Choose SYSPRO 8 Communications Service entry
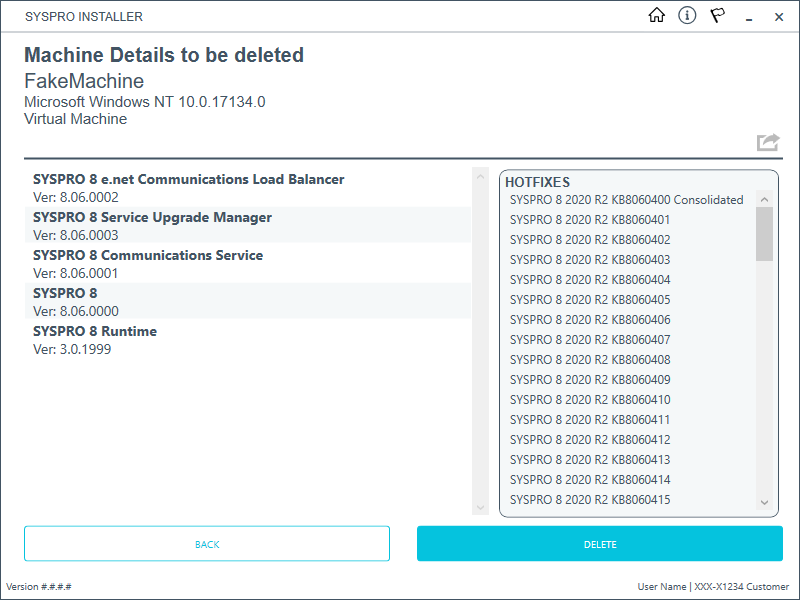800x600 pixels. (x=148, y=256)
